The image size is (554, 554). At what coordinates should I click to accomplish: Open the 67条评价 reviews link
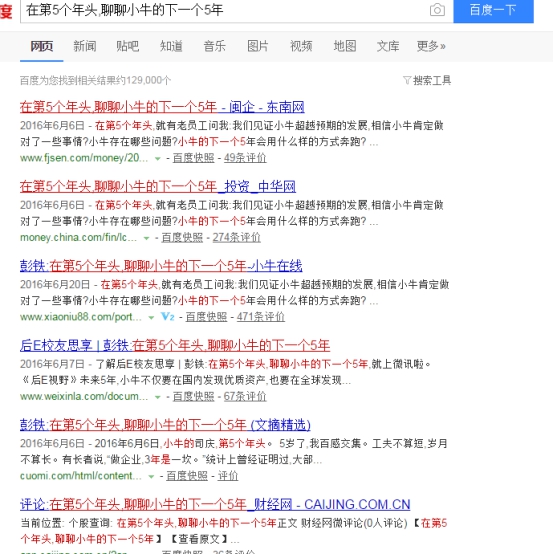coord(245,396)
